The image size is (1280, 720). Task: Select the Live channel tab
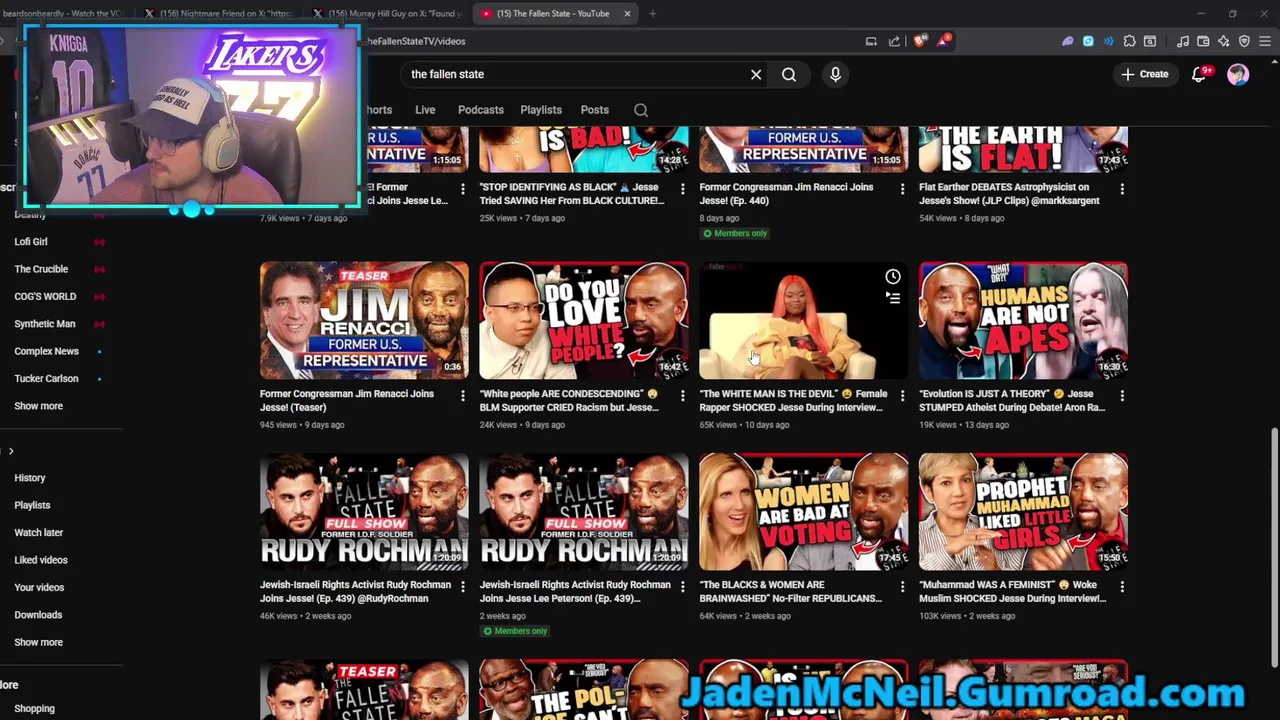[425, 110]
